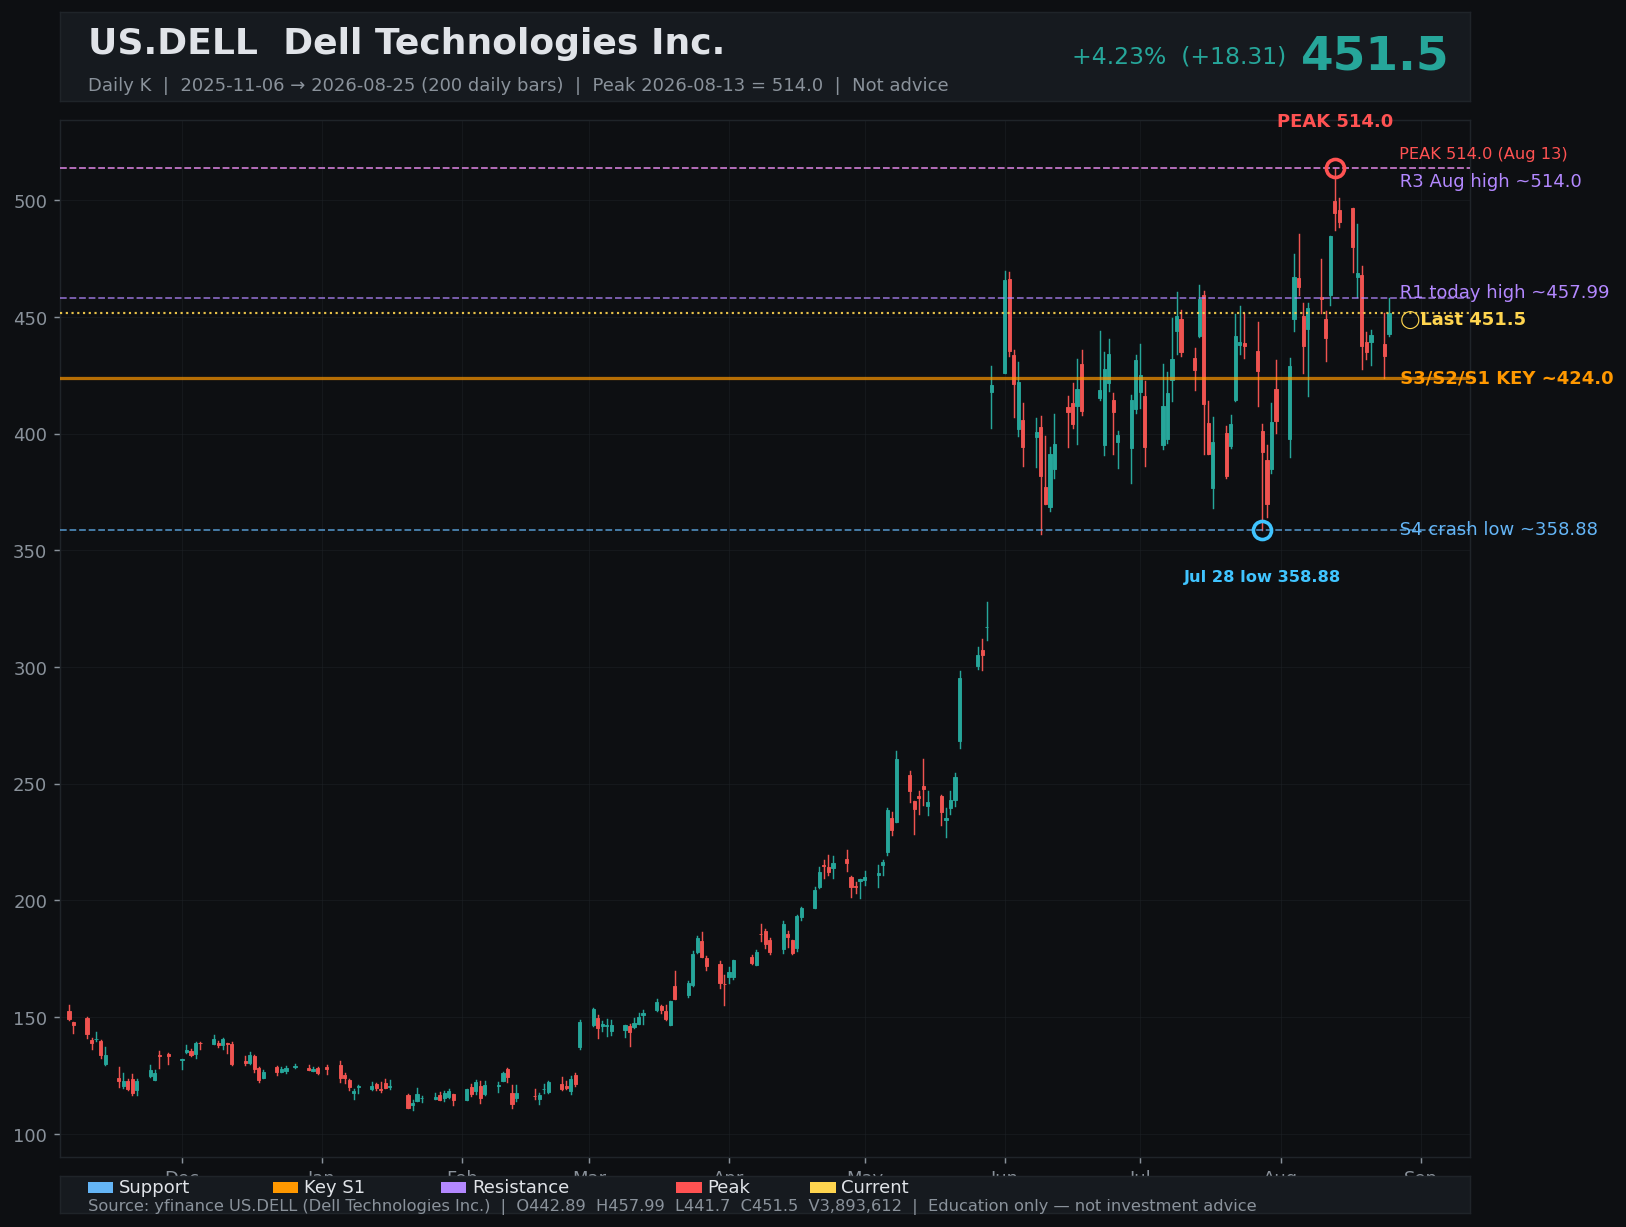Click the red PEAK circle marker at 514.0

[x=1335, y=168]
